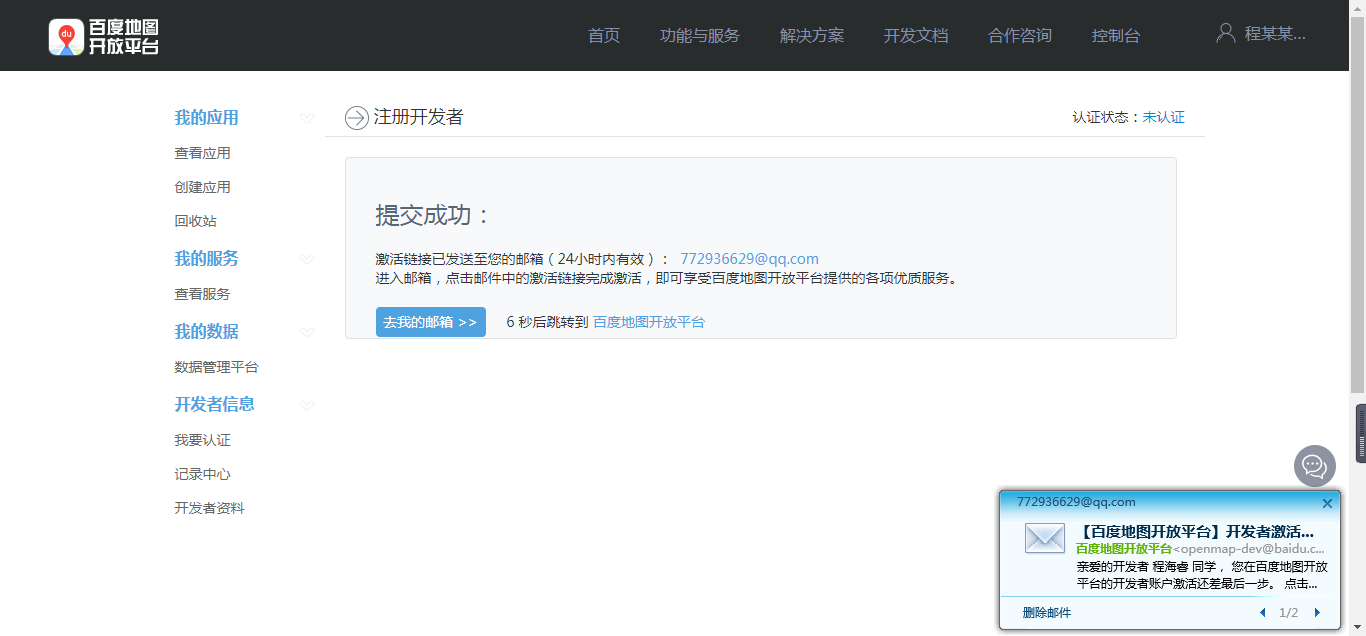This screenshot has width=1366, height=636.
Task: Click 删除邮件 in mail popup
Action: (1047, 613)
